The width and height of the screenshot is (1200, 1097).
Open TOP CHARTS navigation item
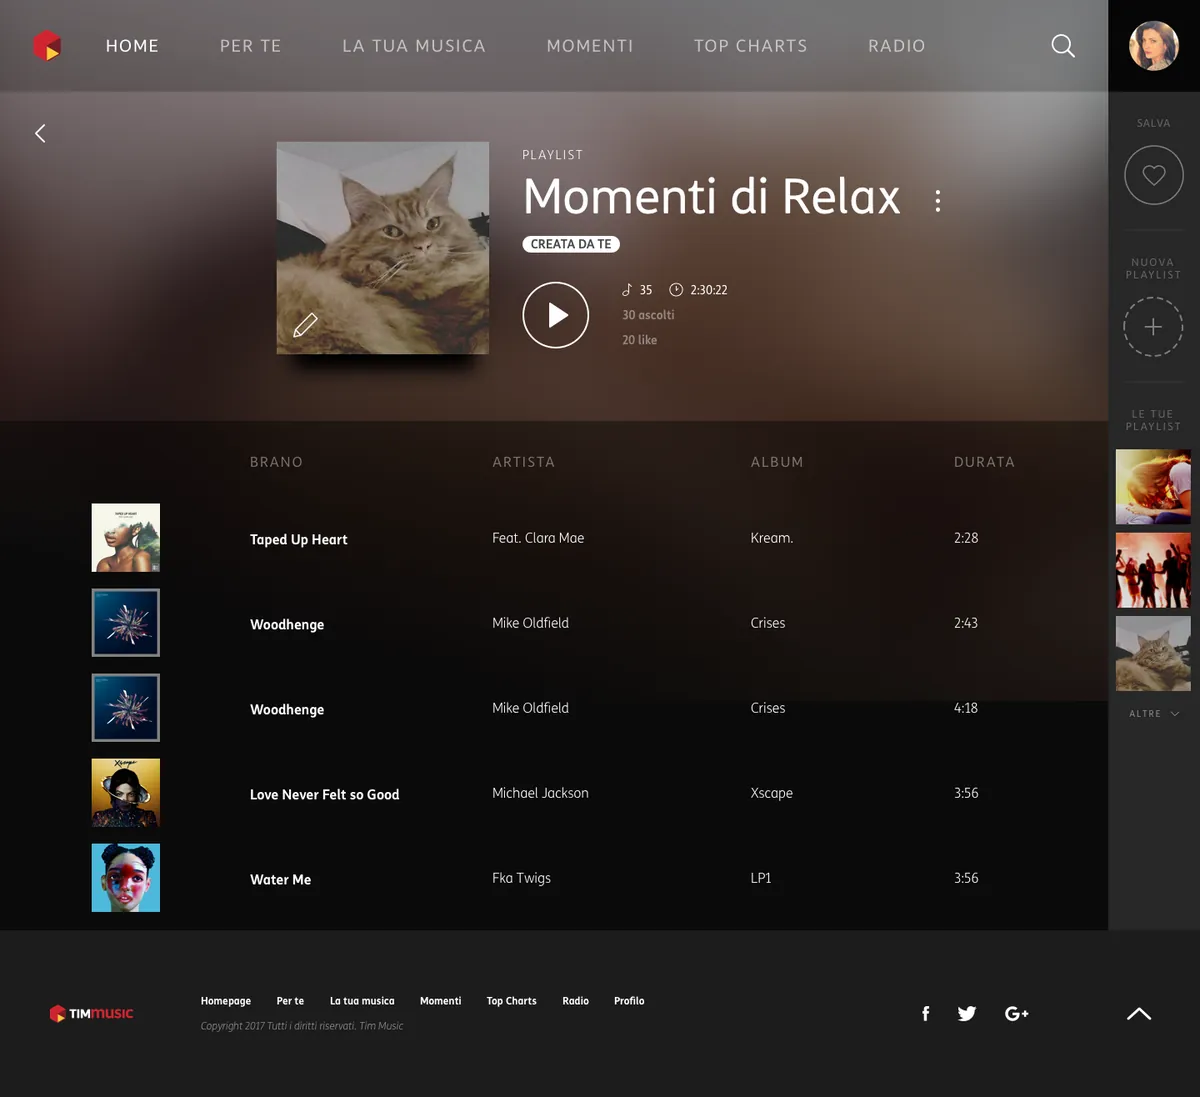tap(751, 46)
